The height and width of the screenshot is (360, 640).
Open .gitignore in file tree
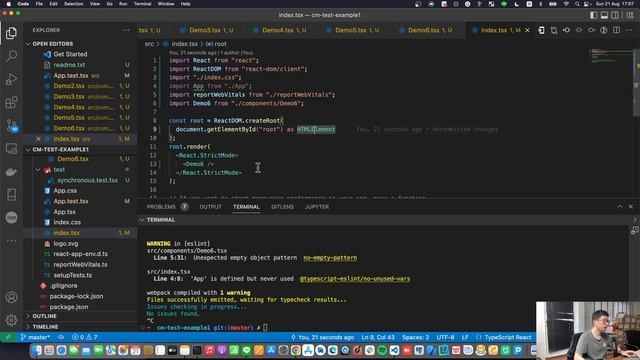63,286
